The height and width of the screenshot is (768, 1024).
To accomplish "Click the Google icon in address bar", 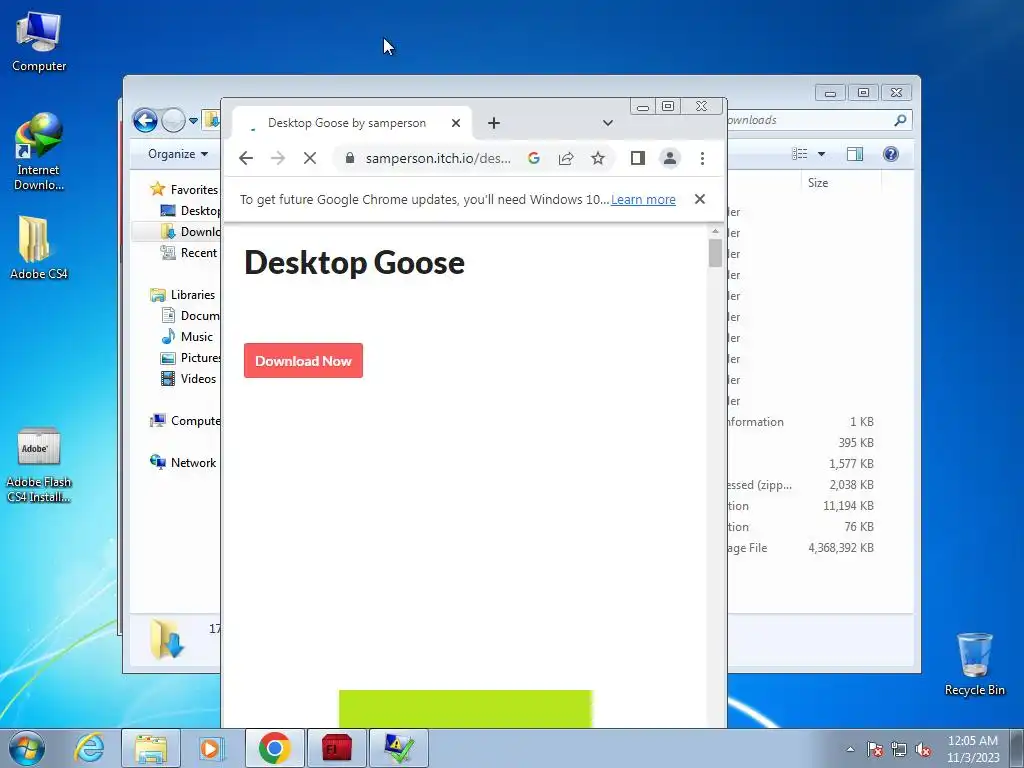I will (534, 158).
